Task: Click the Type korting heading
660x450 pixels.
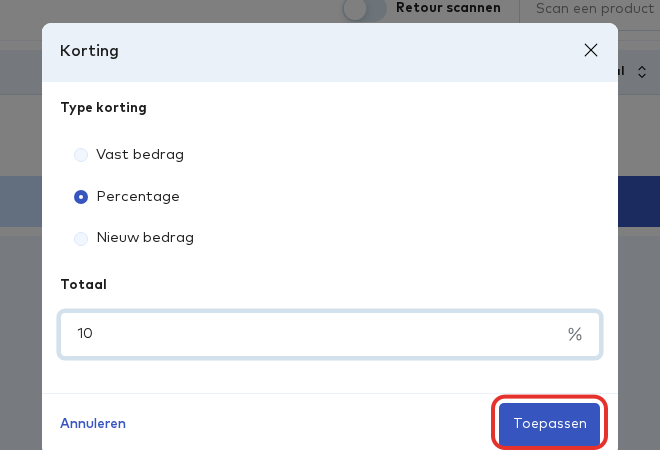Action: click(x=104, y=108)
